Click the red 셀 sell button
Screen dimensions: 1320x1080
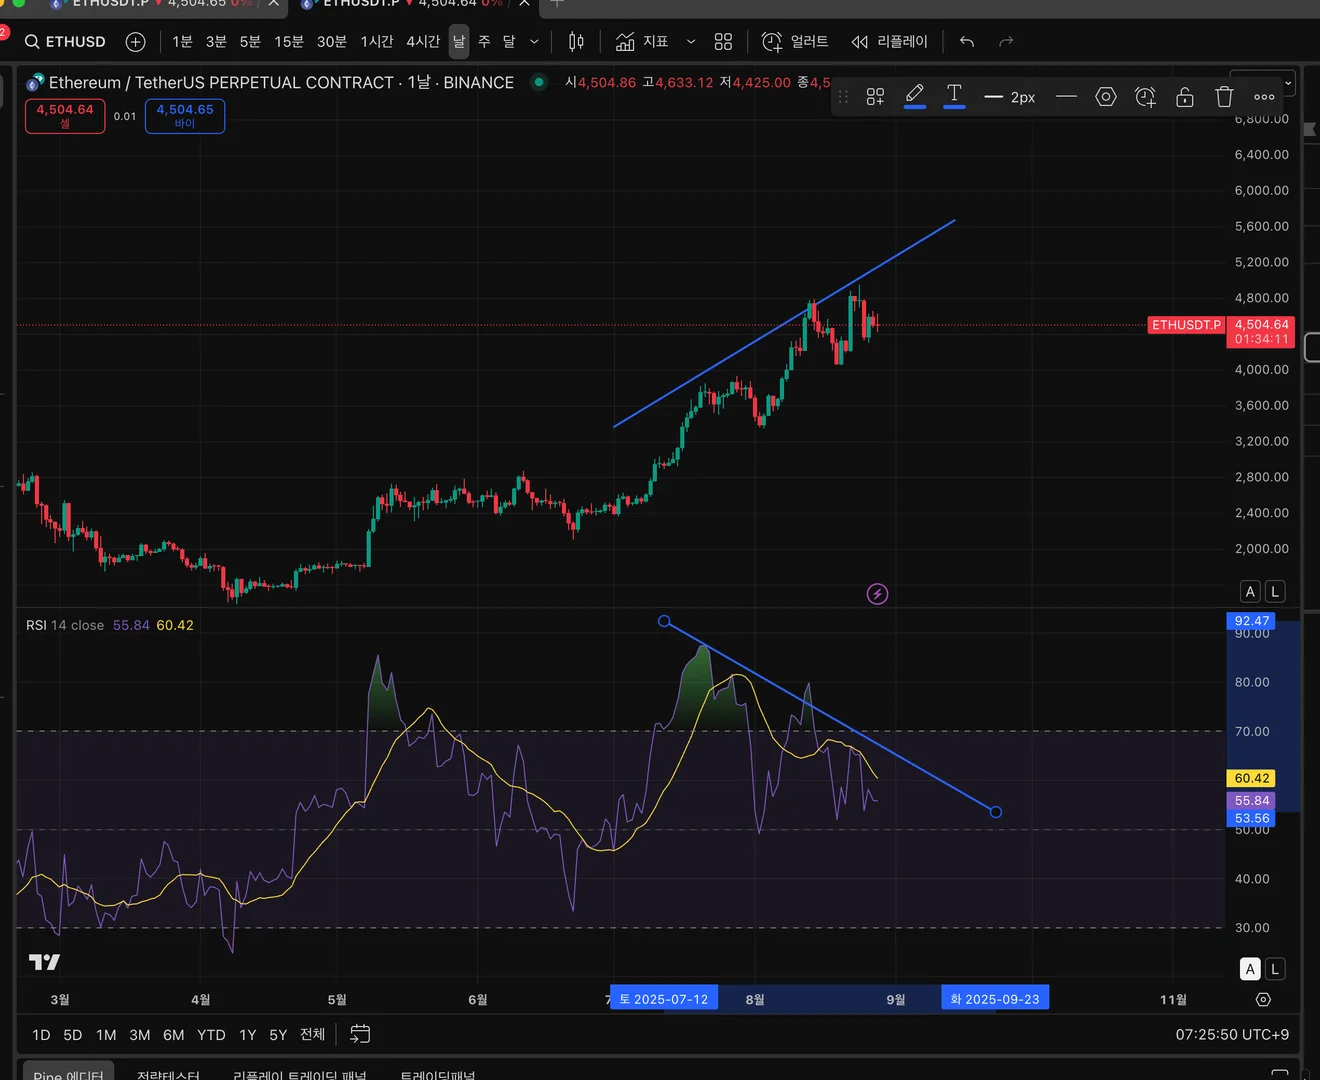(x=65, y=116)
